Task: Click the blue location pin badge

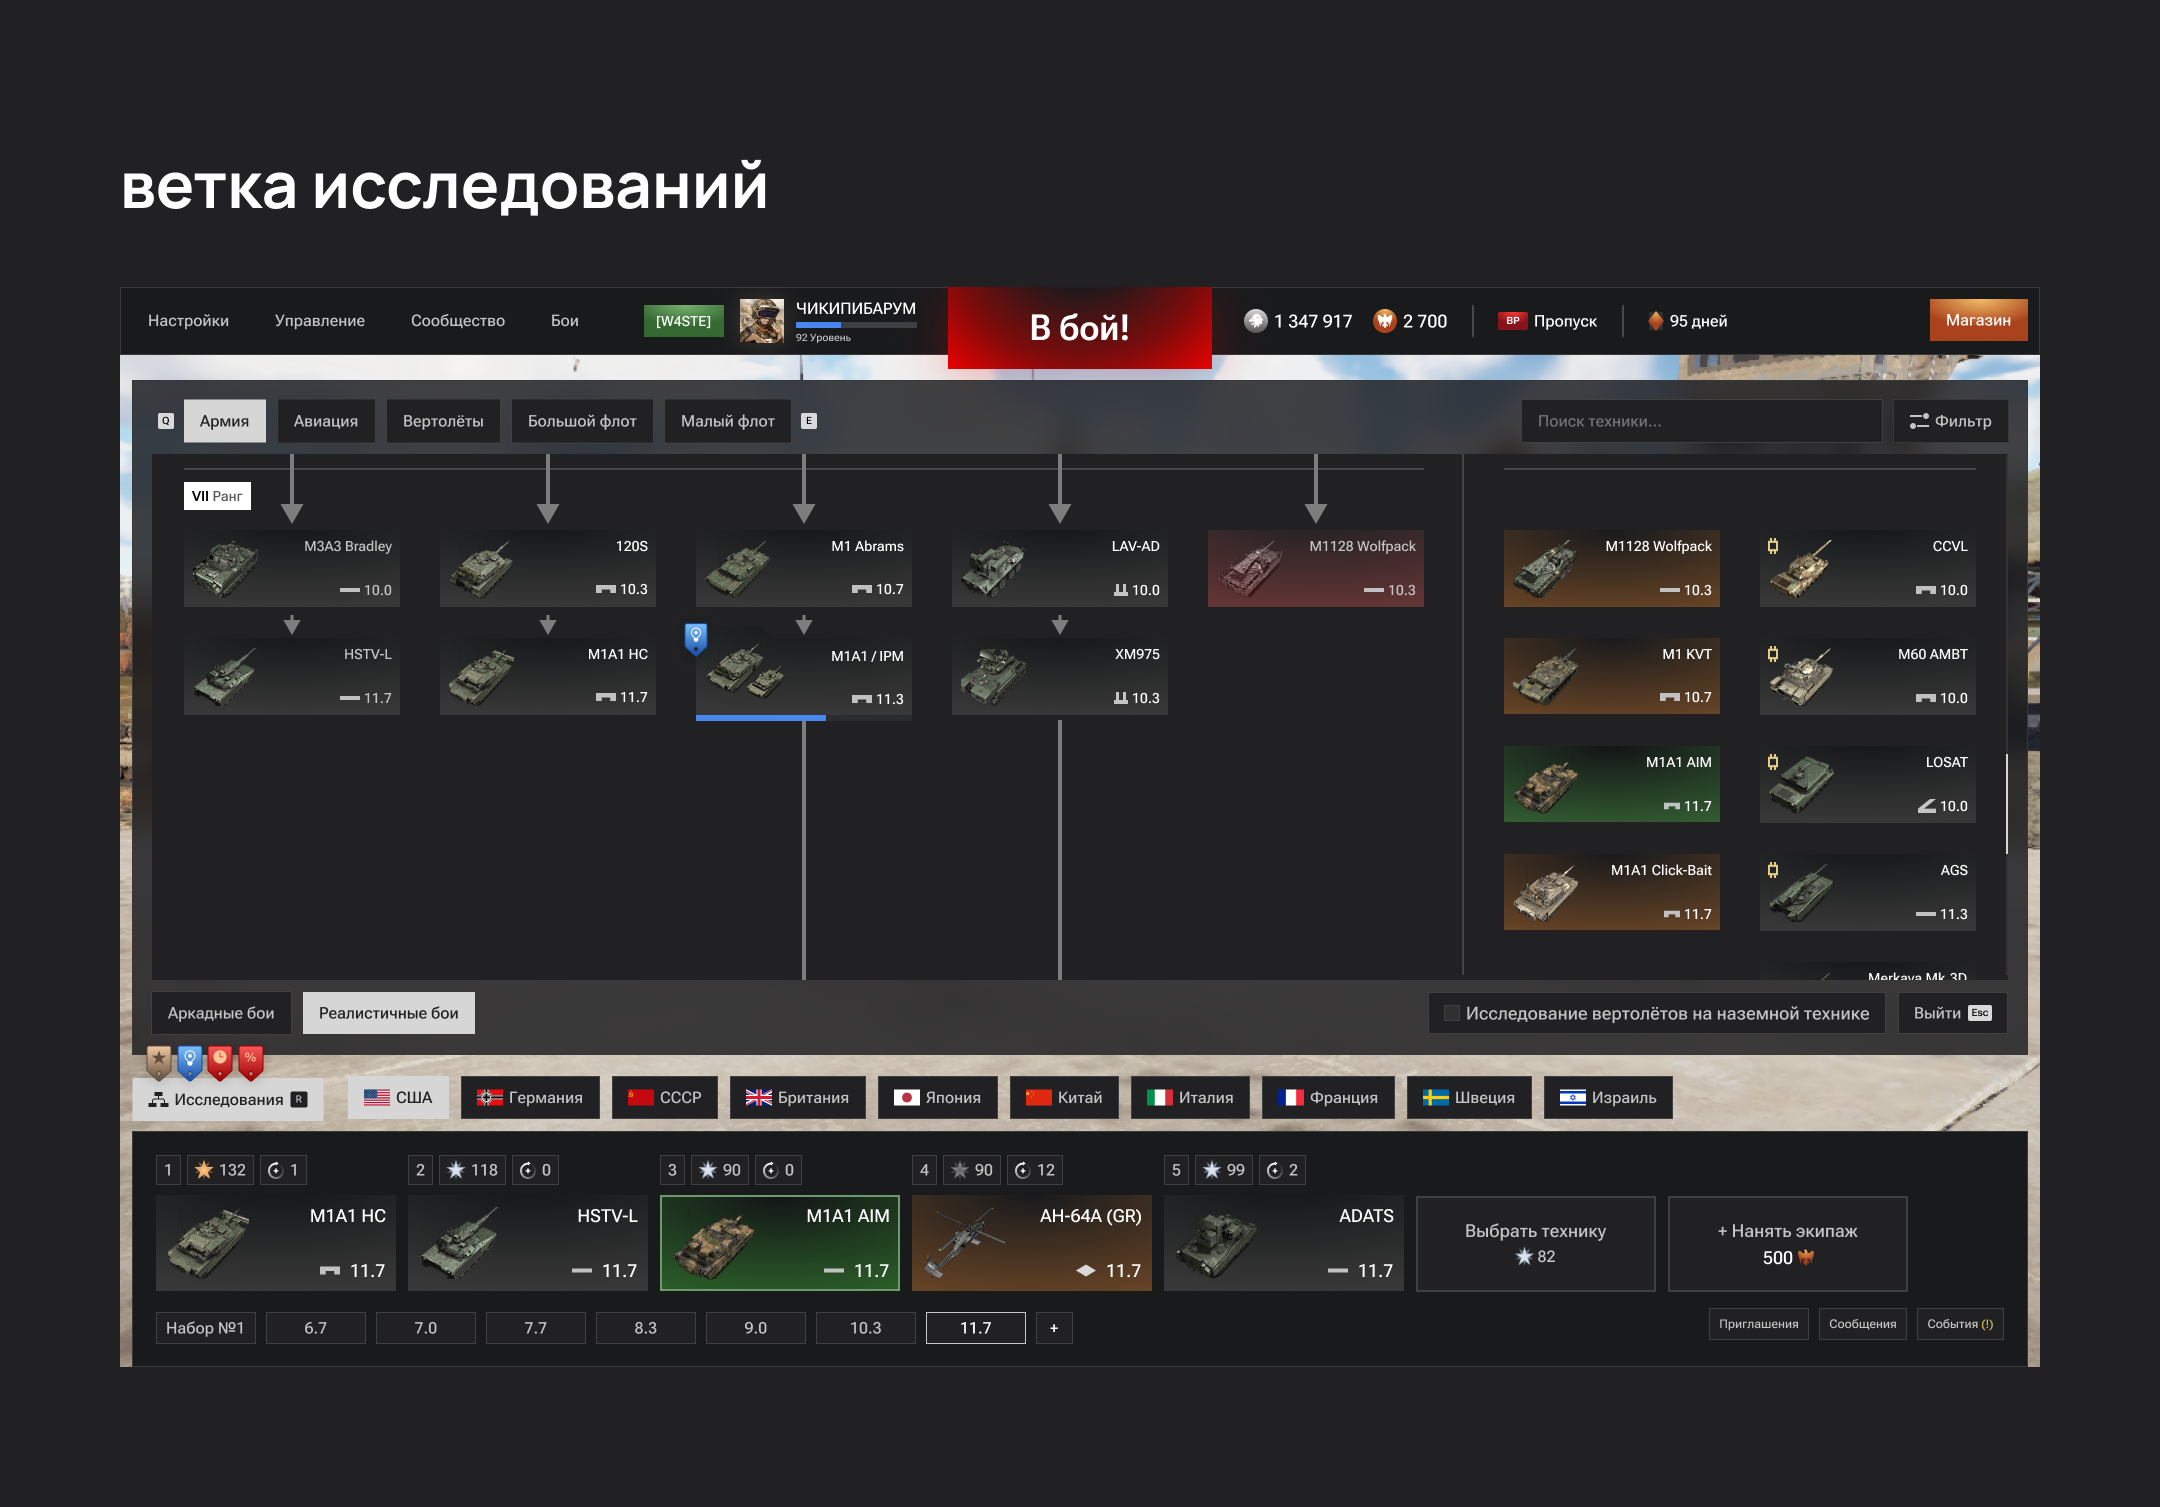Action: click(190, 1061)
